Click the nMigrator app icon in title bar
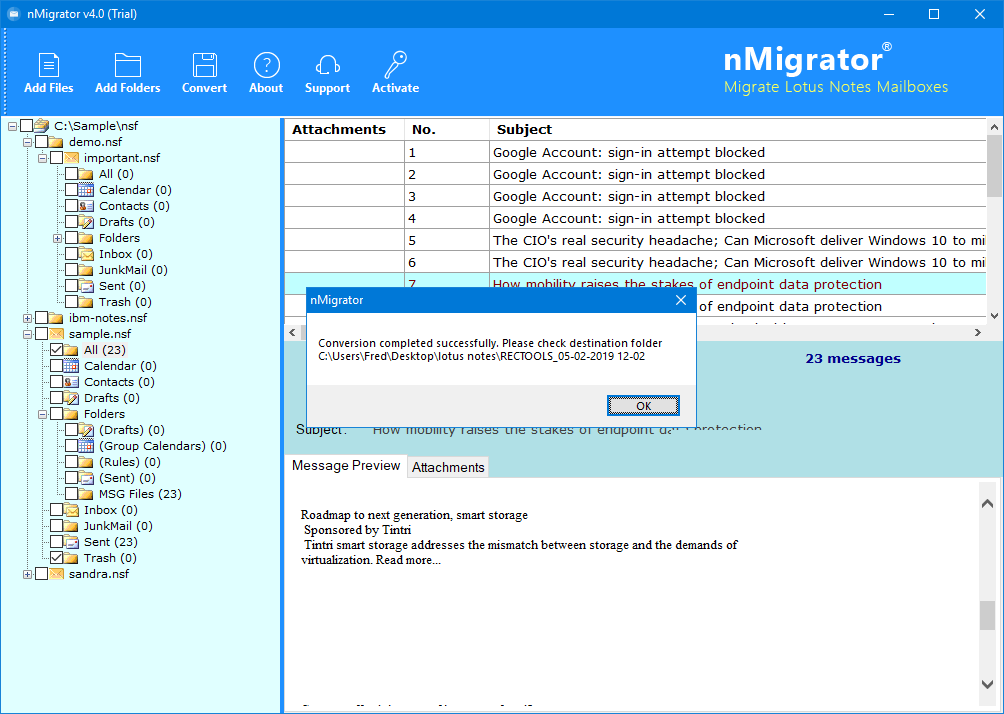 pos(13,14)
